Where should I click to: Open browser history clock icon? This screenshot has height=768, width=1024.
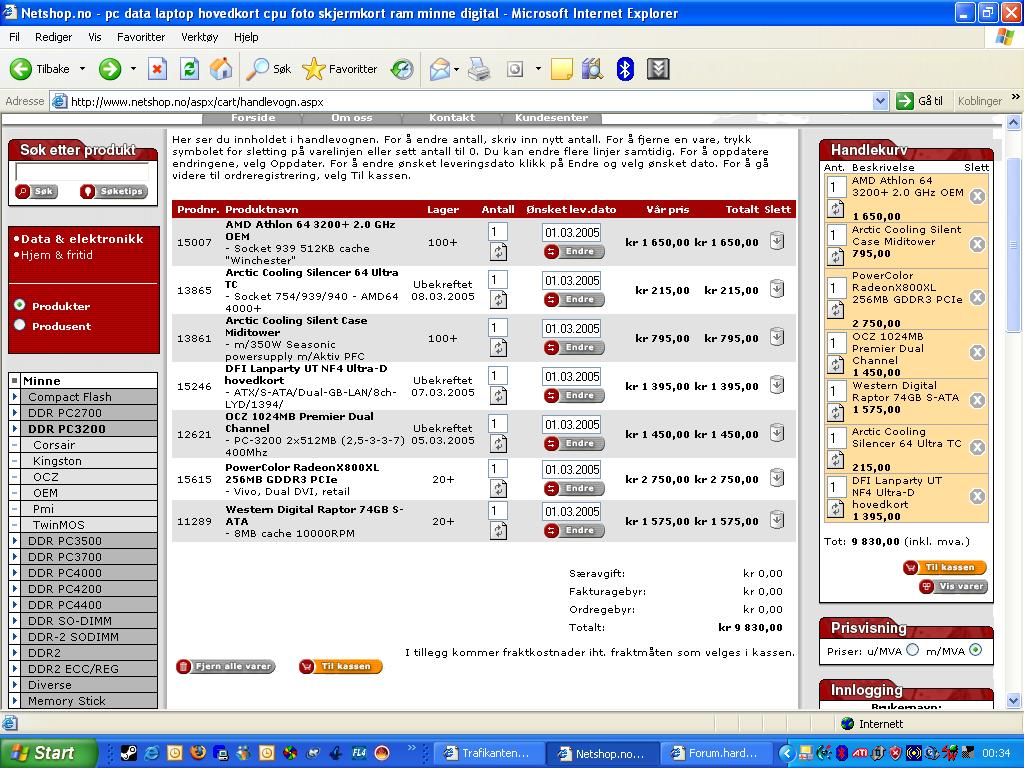402,69
